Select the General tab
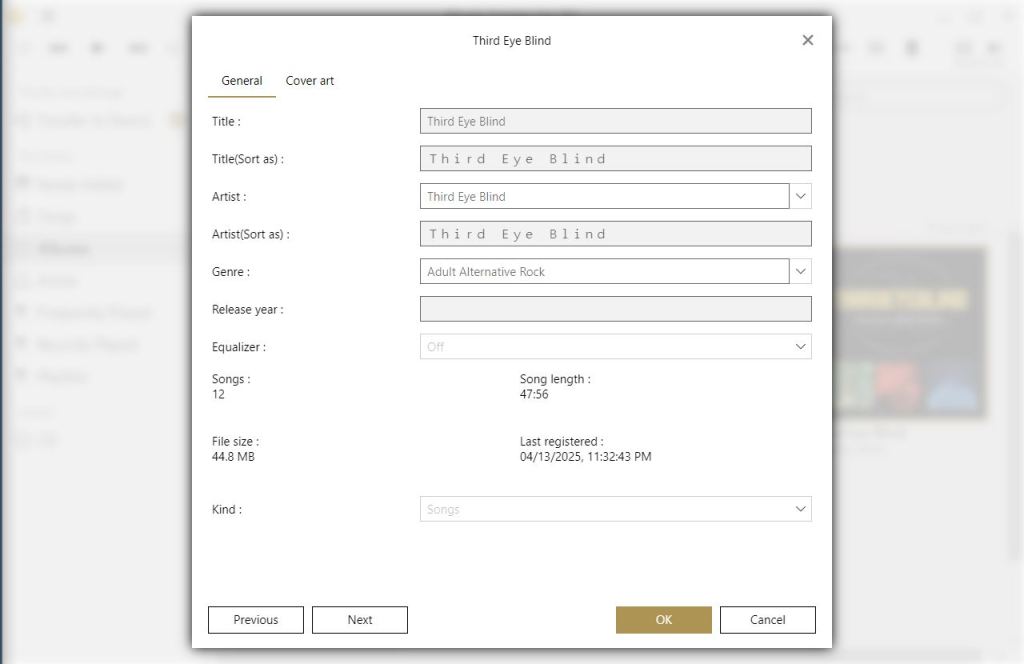Image resolution: width=1024 pixels, height=664 pixels. tap(242, 81)
